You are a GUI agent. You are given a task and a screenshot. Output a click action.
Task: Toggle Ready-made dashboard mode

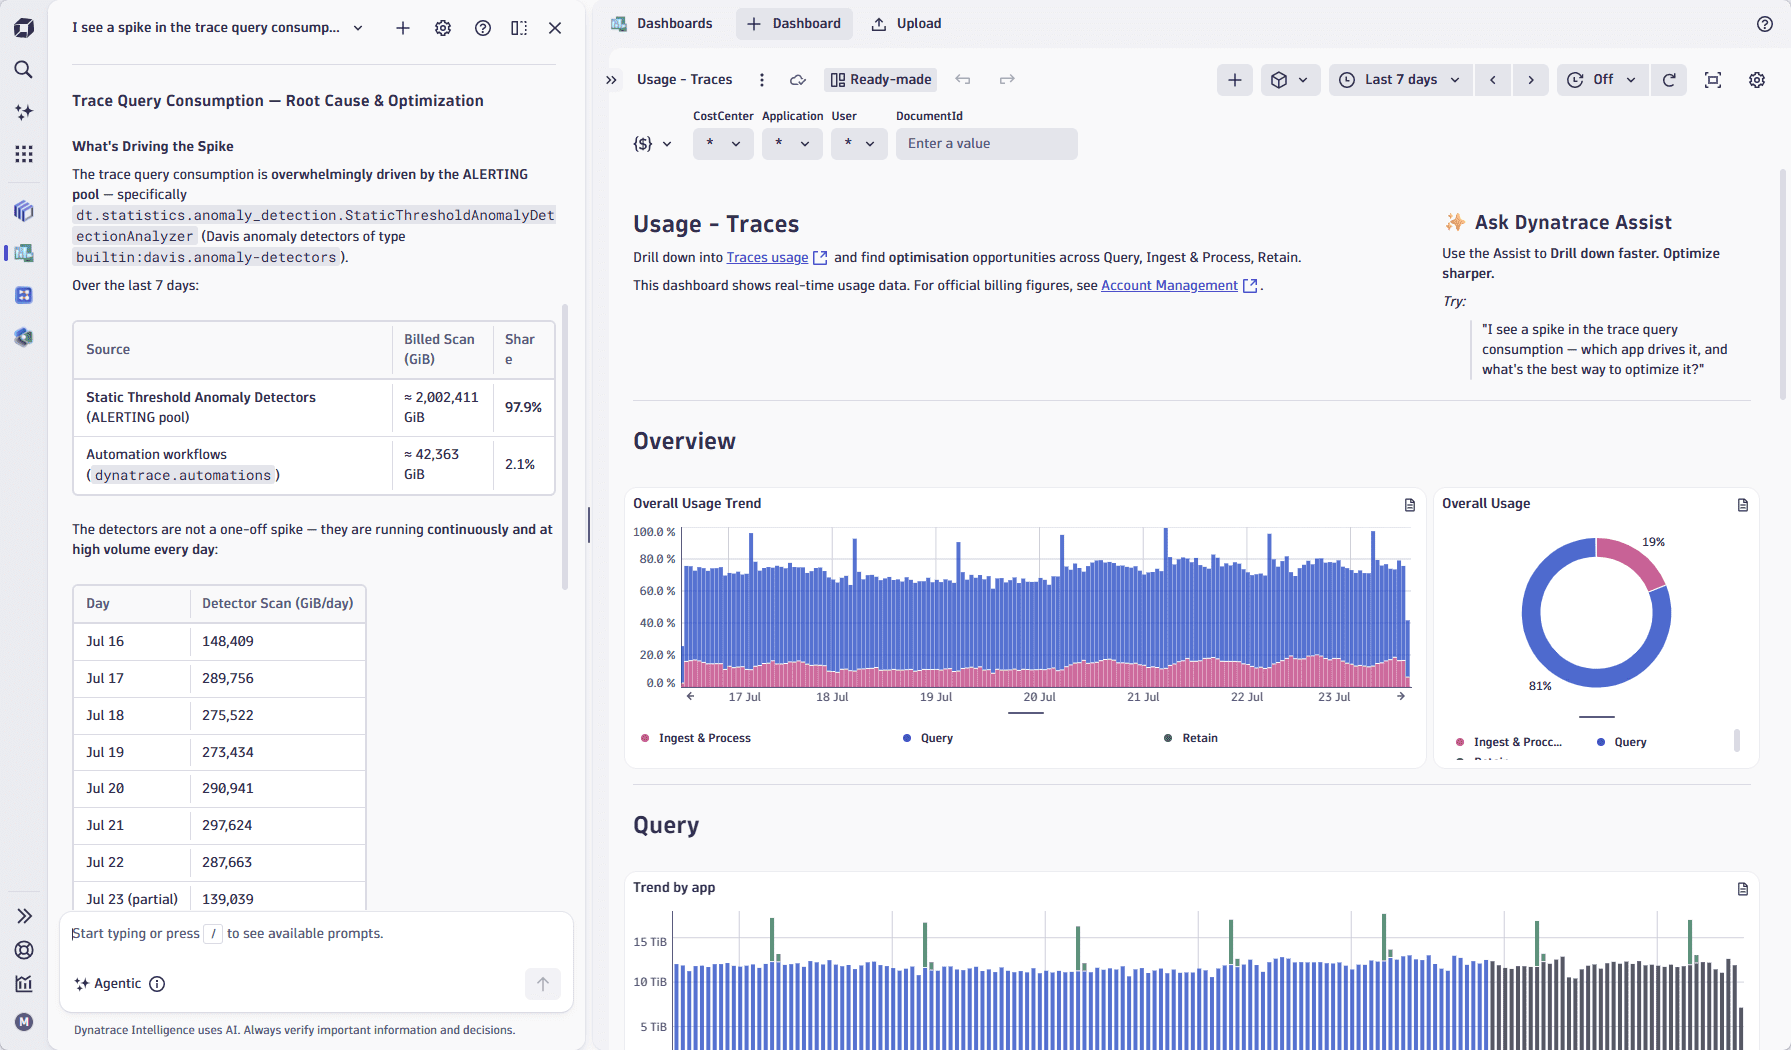tap(881, 80)
